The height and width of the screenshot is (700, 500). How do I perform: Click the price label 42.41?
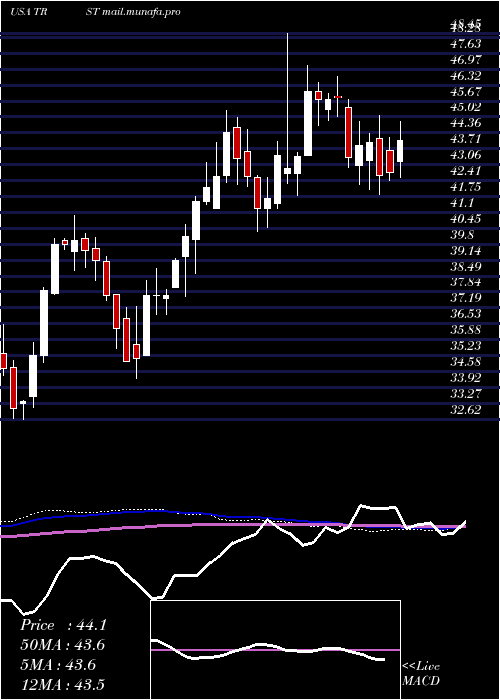[466, 171]
